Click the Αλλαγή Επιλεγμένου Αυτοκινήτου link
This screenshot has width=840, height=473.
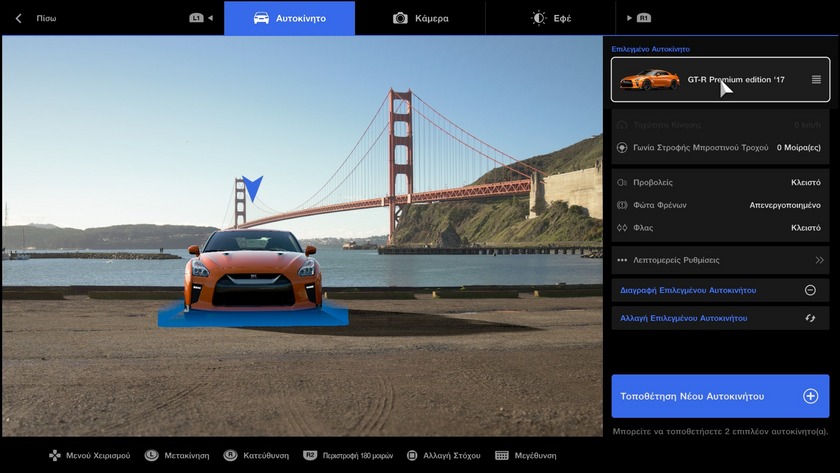684,318
